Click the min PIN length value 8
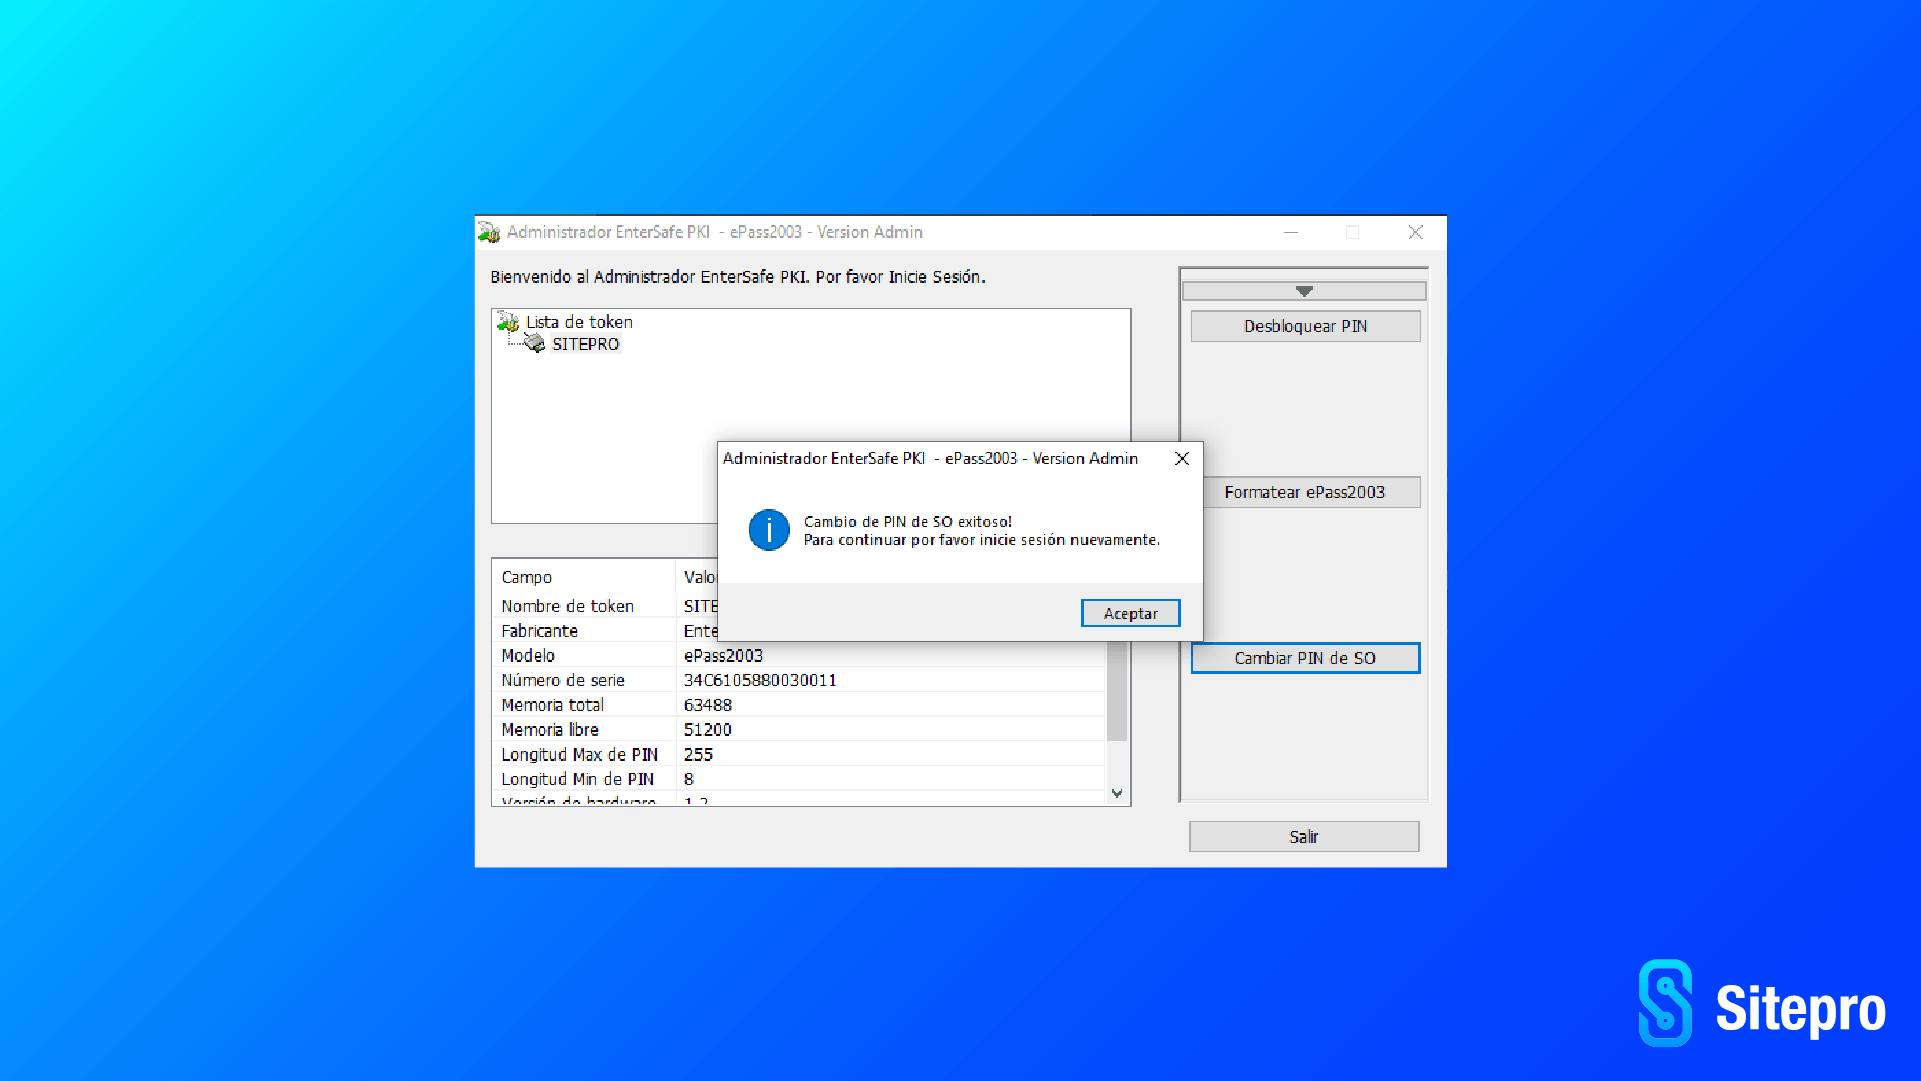The height and width of the screenshot is (1081, 1921). 688,779
